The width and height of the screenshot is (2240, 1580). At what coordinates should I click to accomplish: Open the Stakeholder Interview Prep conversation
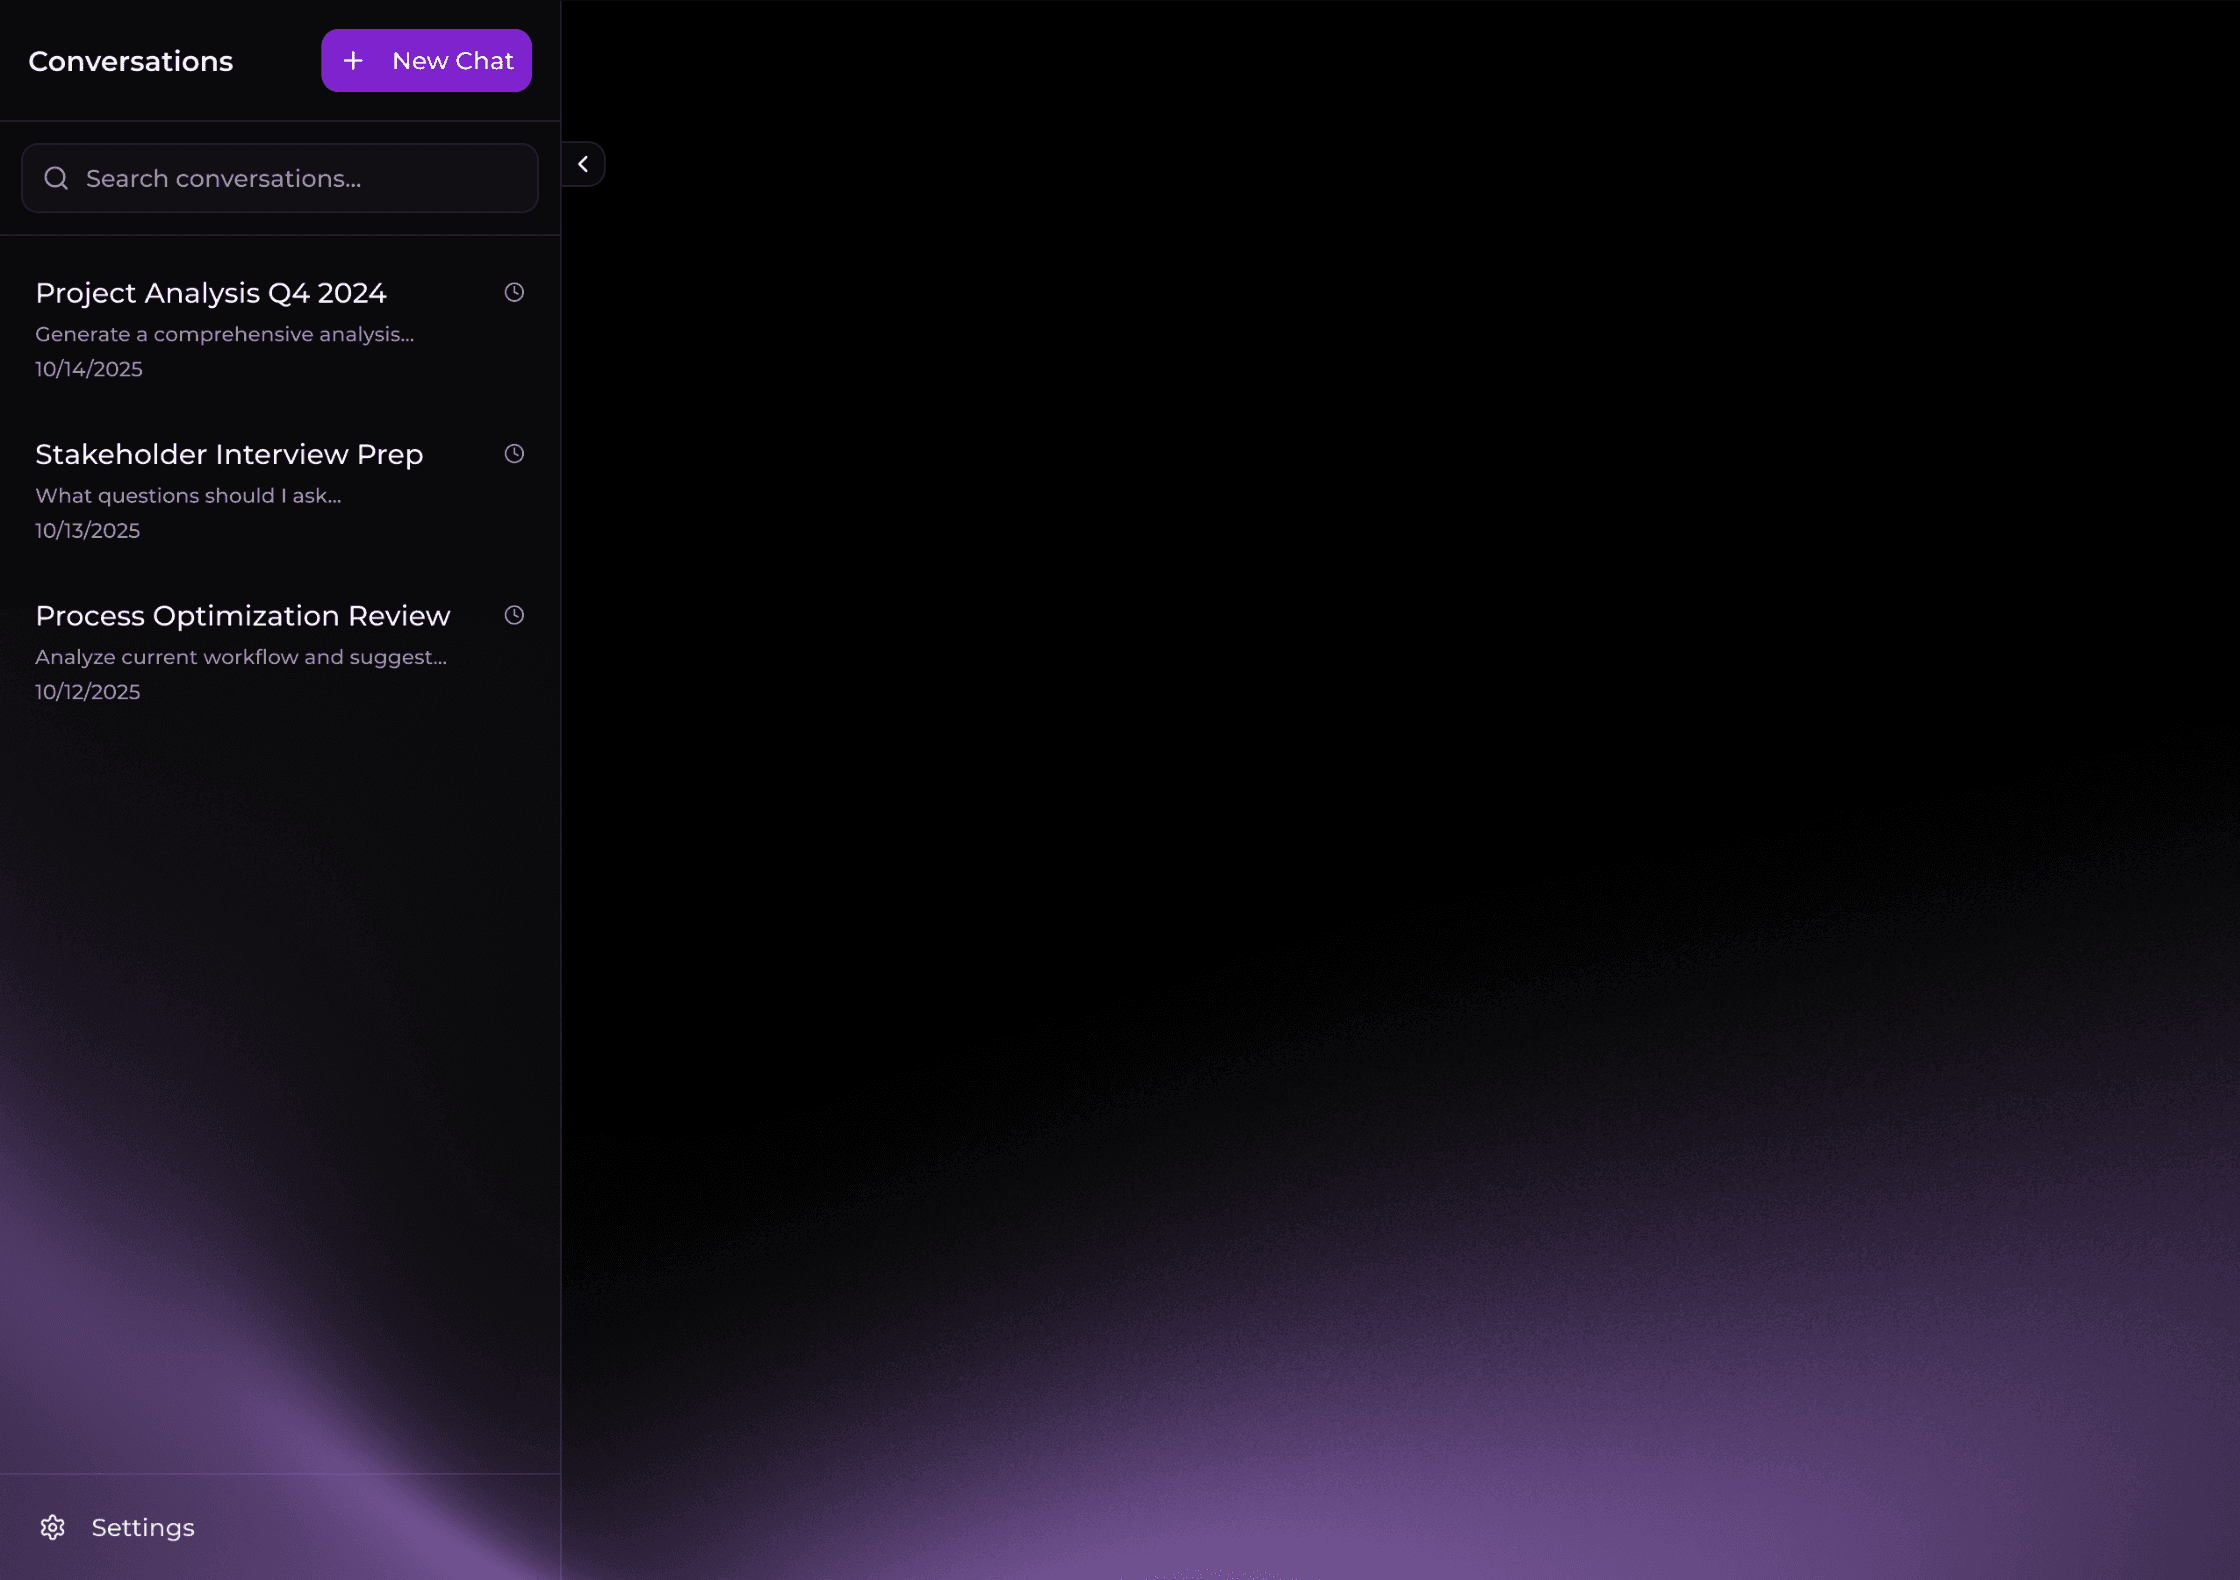pyautogui.click(x=229, y=454)
